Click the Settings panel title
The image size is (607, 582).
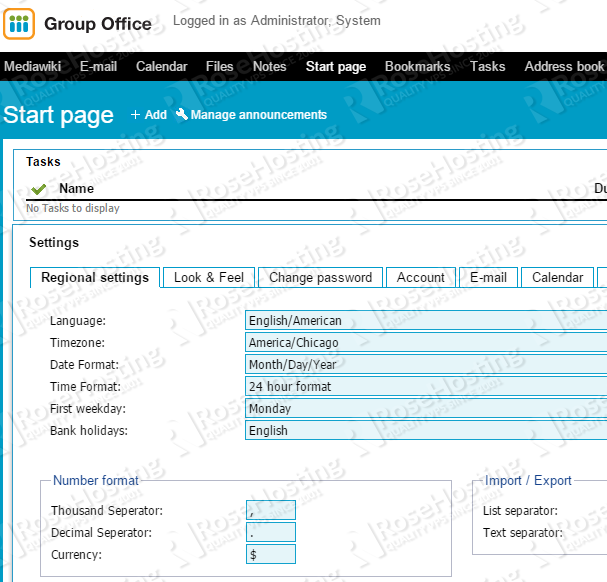tap(54, 242)
